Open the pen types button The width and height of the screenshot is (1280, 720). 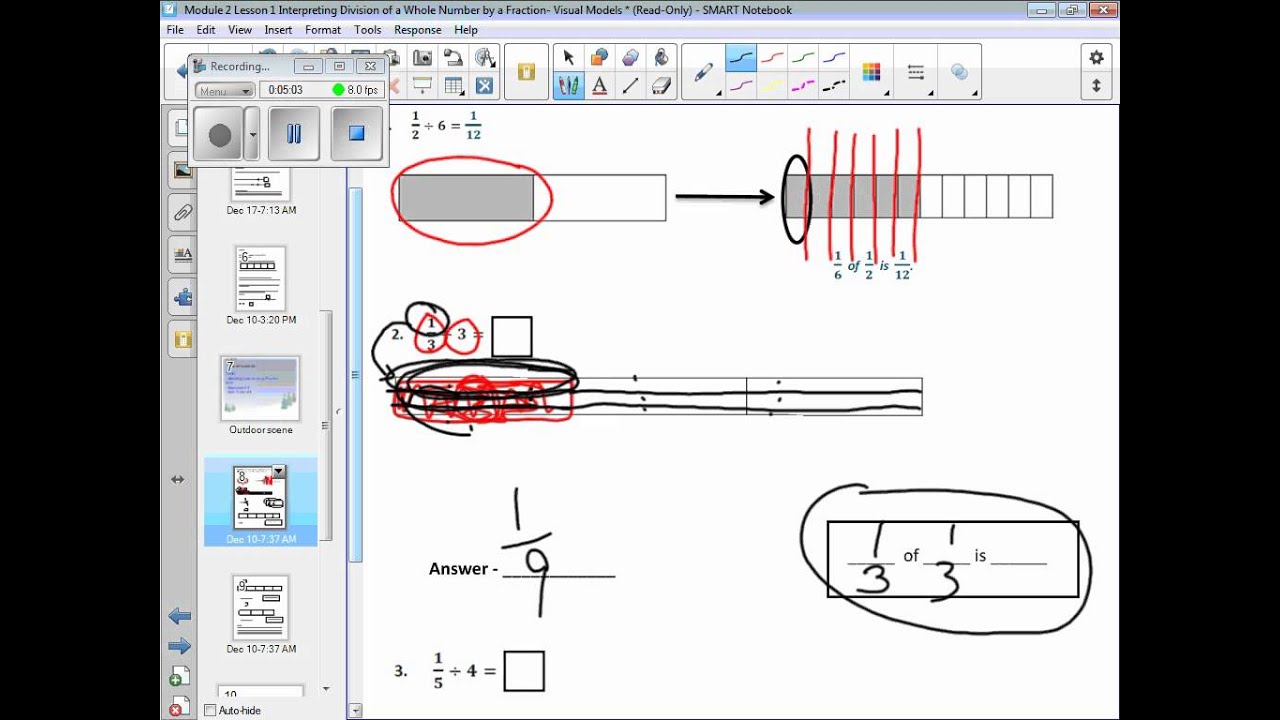[x=705, y=72]
